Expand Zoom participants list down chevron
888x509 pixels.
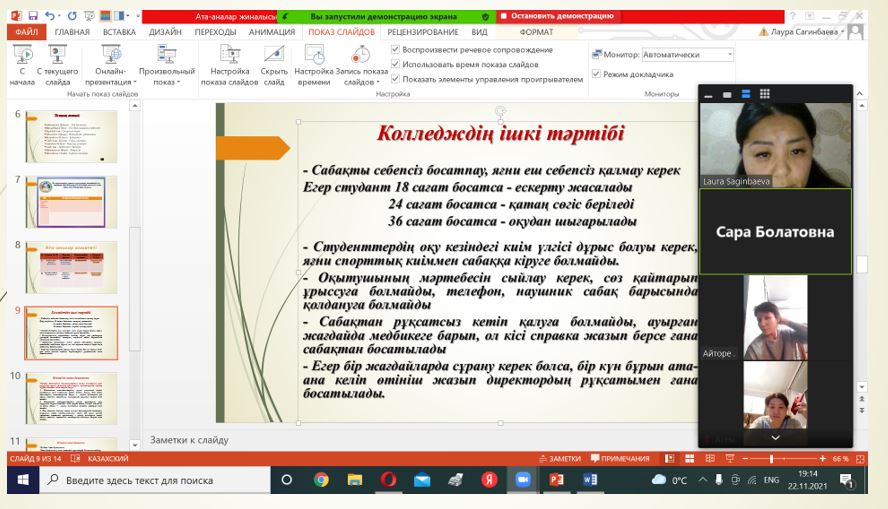(775, 438)
